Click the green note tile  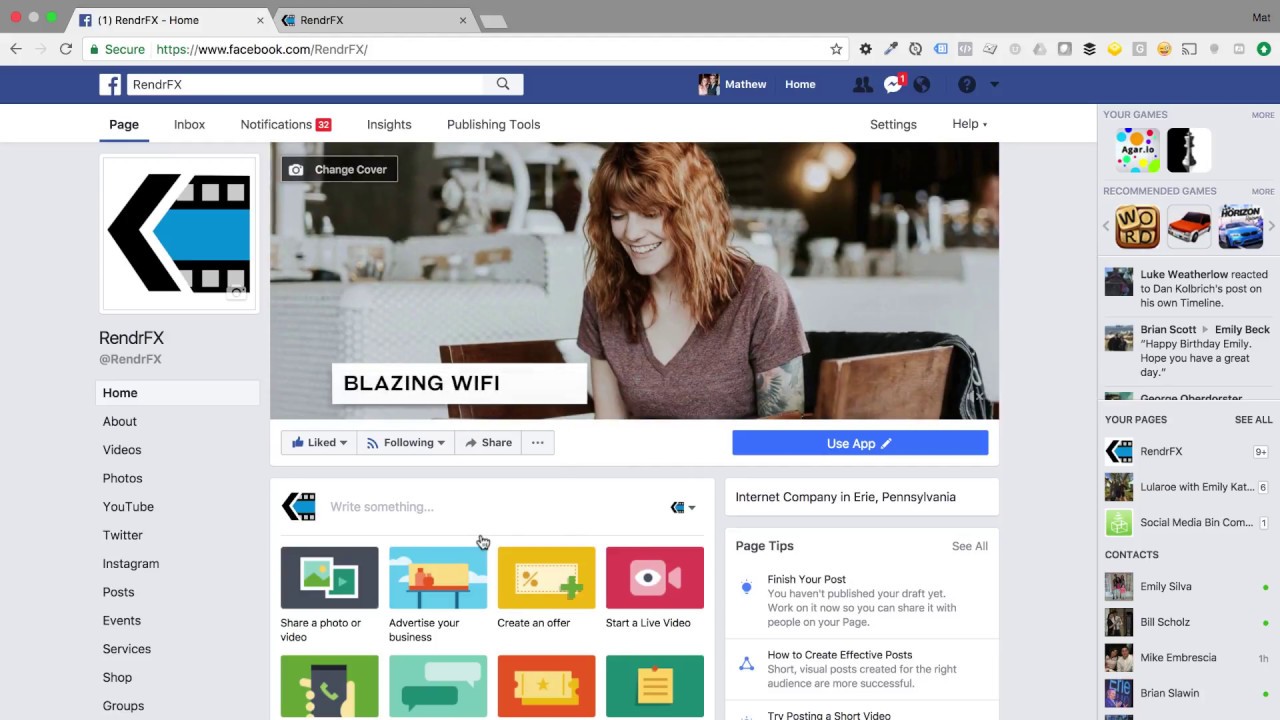(654, 686)
